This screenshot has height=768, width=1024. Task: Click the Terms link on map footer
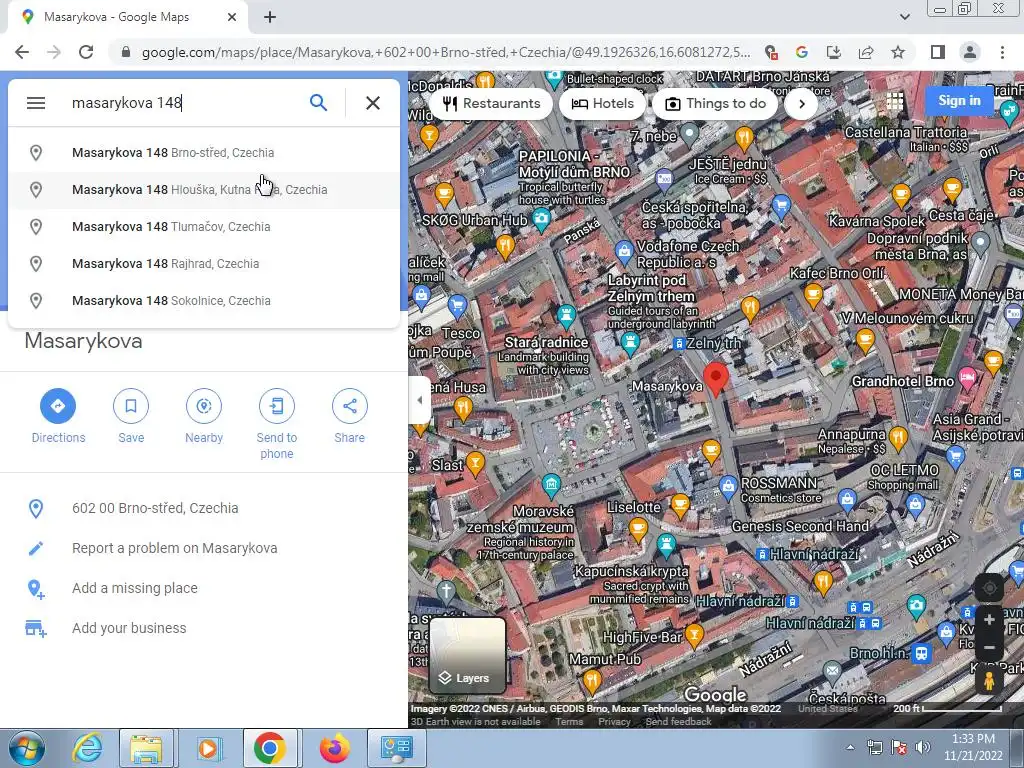pos(569,722)
